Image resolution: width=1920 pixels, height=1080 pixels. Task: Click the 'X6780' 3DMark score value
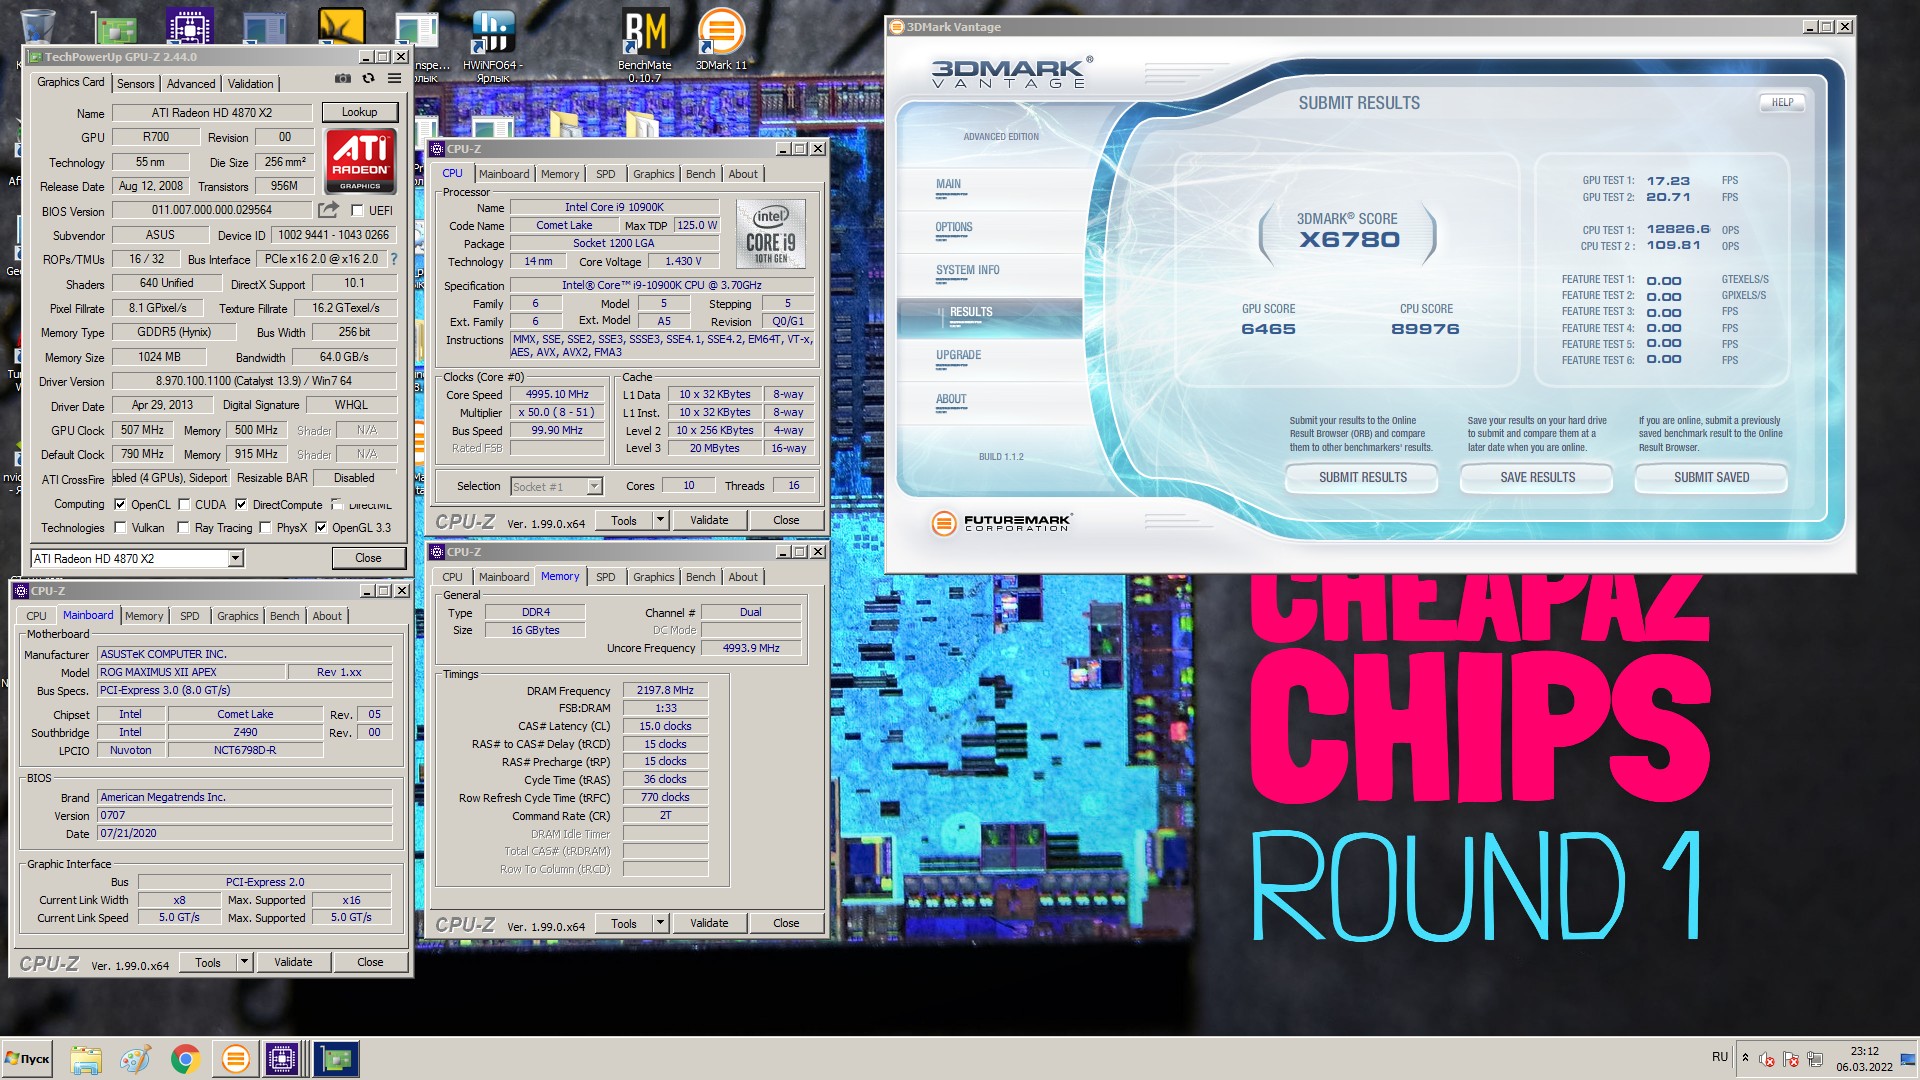1349,240
